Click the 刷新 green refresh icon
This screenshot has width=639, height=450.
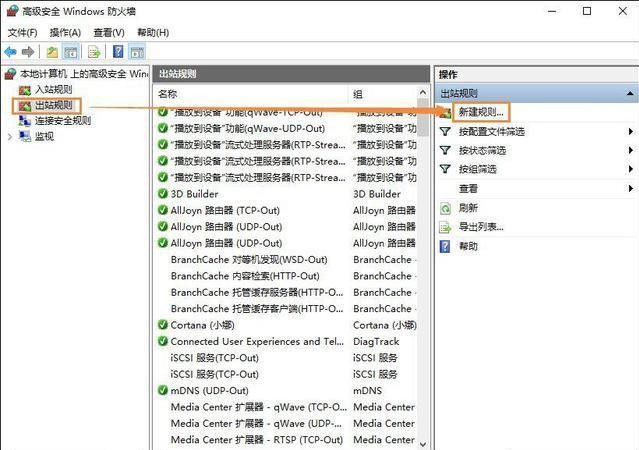445,208
